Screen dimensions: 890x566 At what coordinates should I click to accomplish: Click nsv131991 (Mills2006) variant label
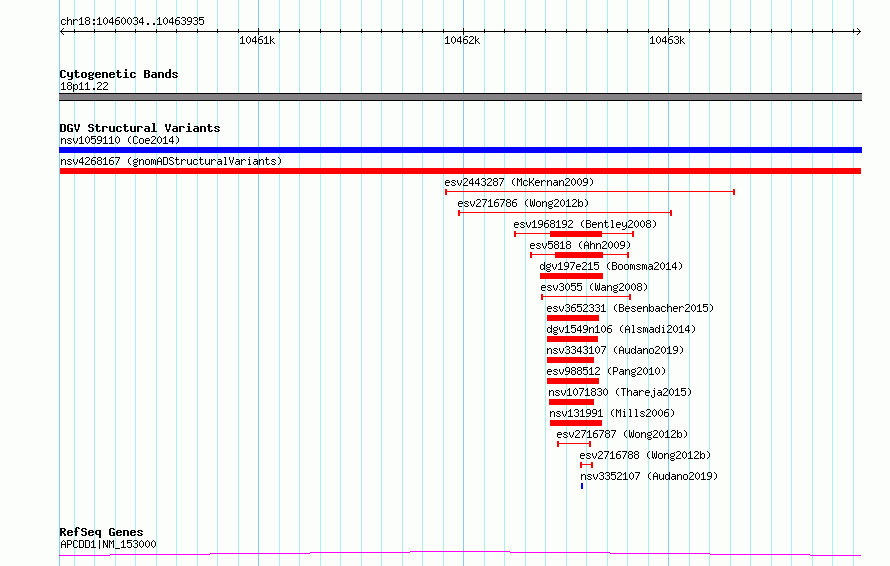click(612, 413)
